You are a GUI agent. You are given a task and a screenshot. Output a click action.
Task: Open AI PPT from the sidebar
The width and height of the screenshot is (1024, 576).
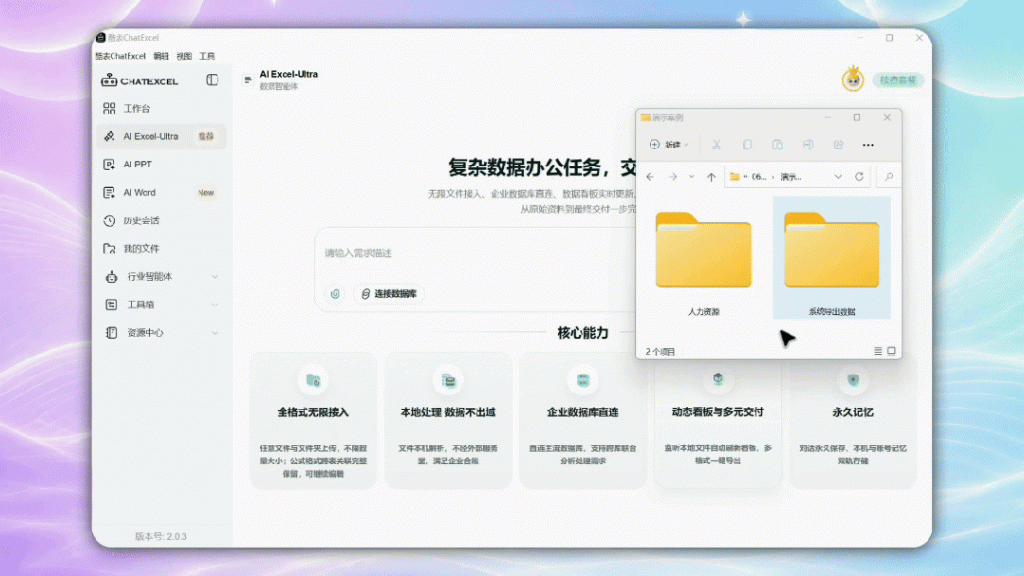(161, 165)
